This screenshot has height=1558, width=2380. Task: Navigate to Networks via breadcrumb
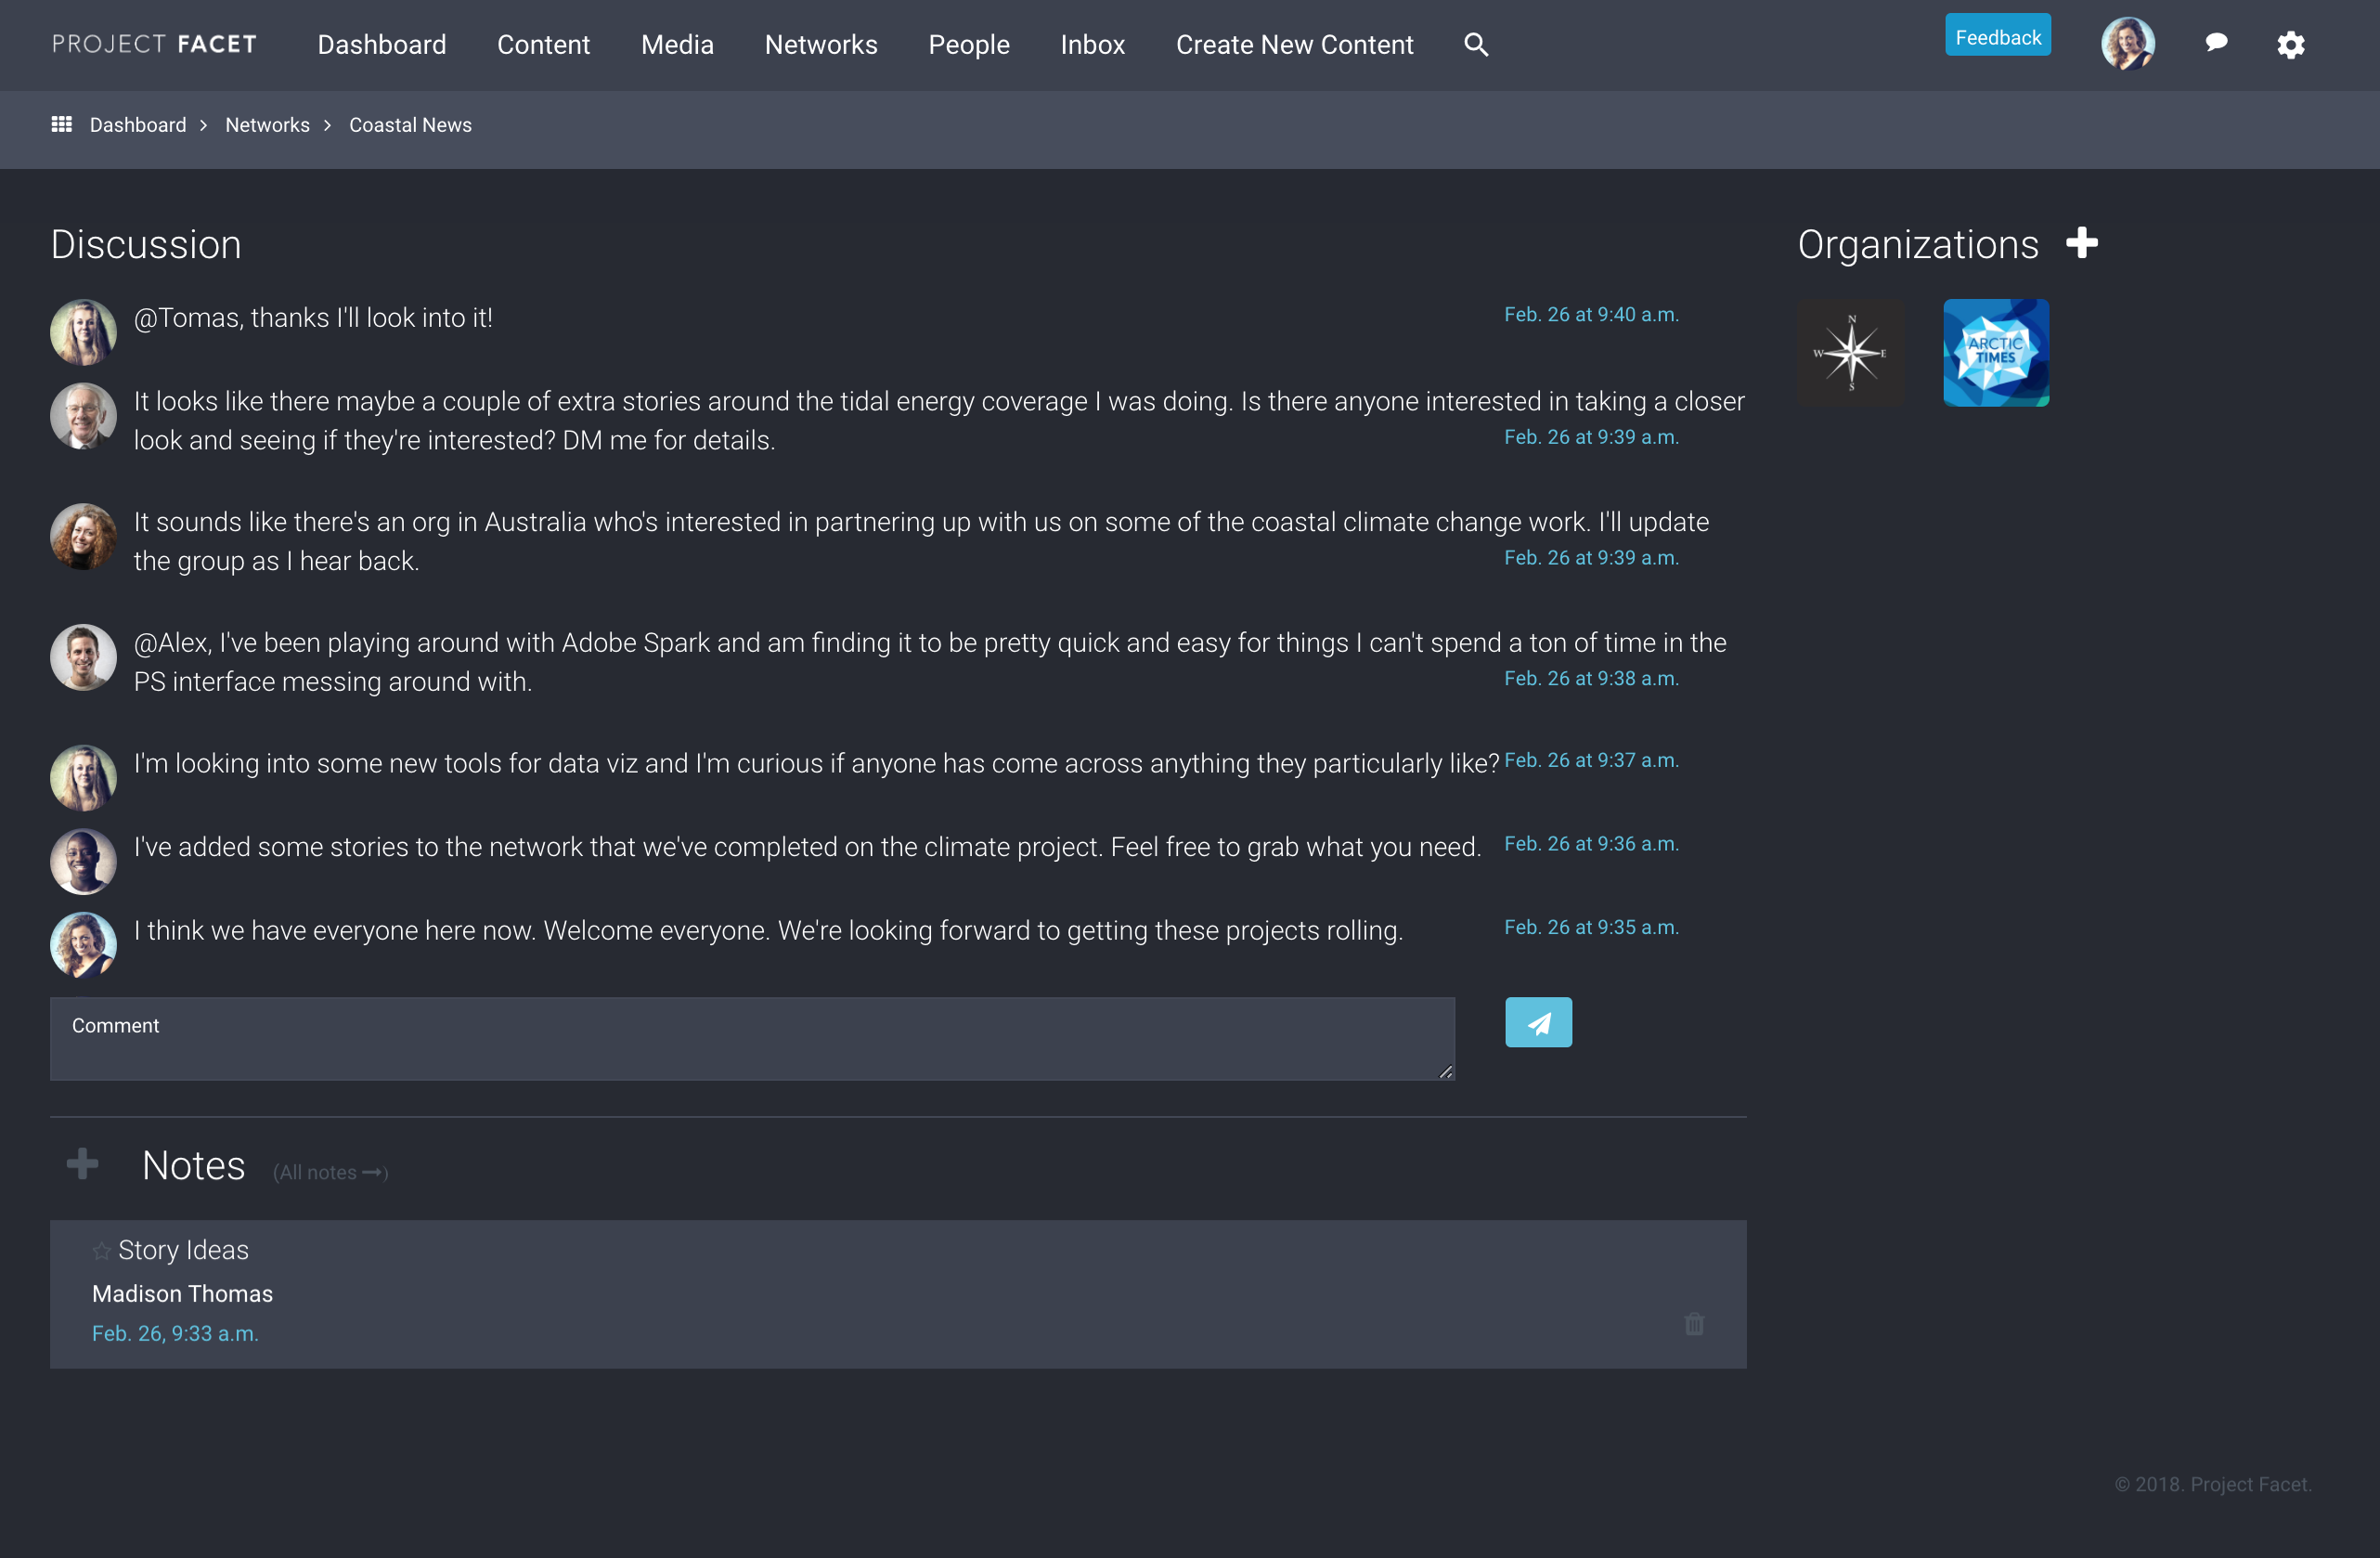[x=267, y=124]
